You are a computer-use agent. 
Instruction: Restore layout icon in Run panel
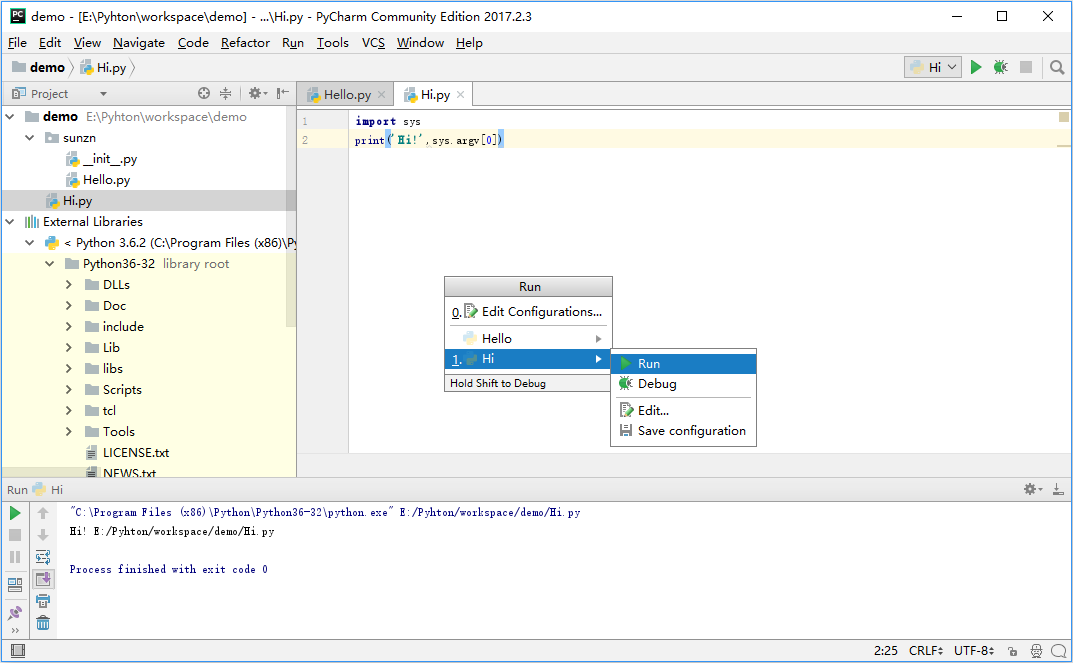pos(15,585)
